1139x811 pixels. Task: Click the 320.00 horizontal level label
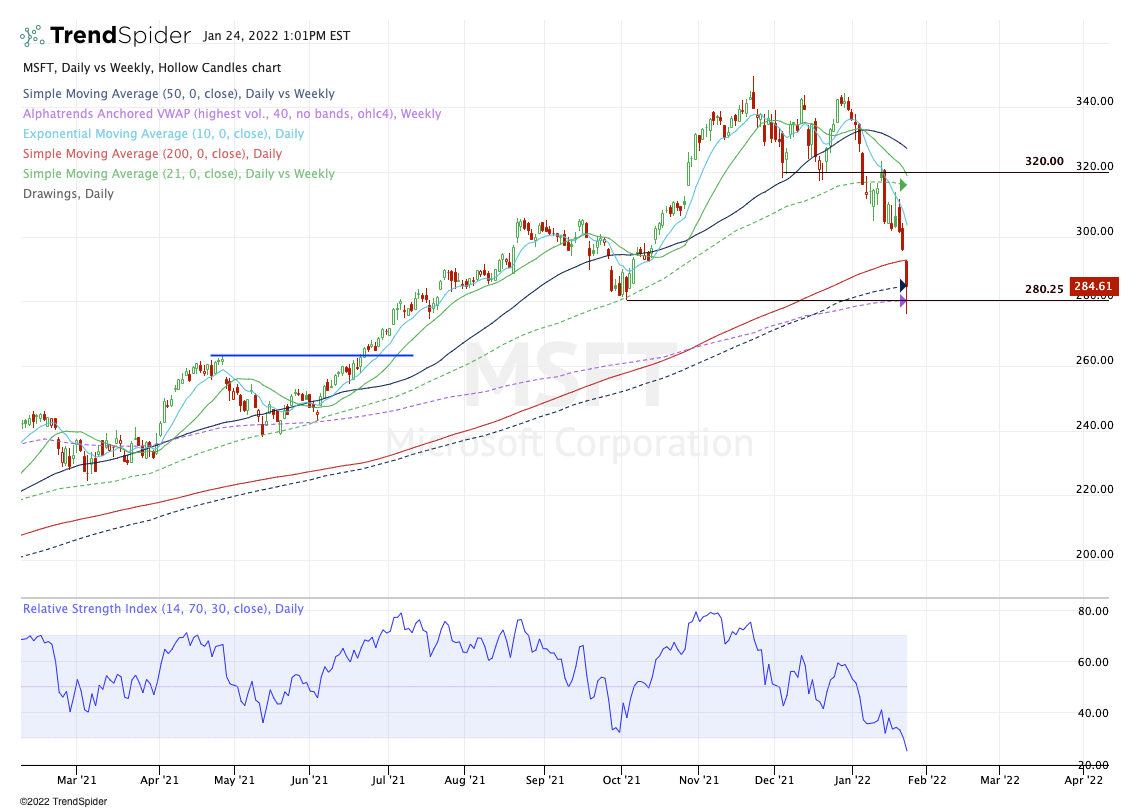click(1044, 161)
